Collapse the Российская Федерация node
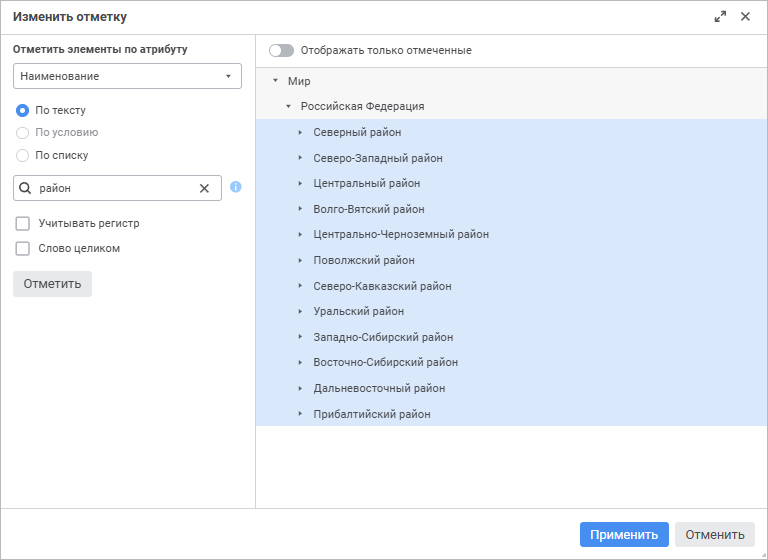The width and height of the screenshot is (768, 560). [x=288, y=106]
